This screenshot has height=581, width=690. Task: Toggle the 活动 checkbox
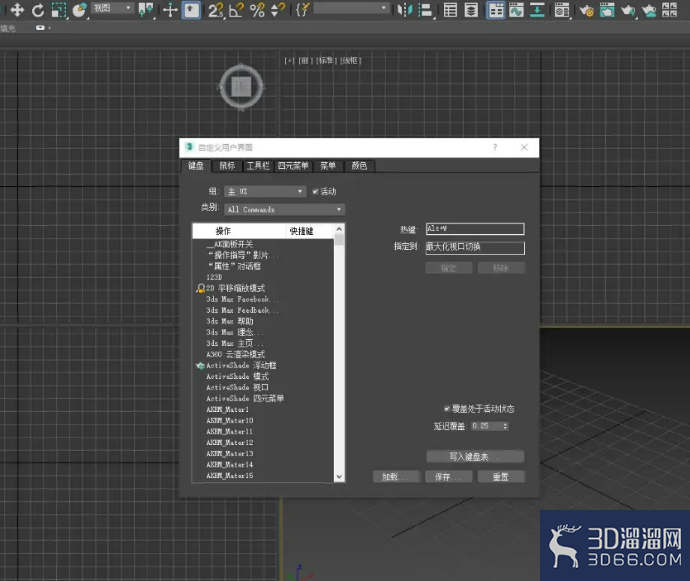[315, 191]
